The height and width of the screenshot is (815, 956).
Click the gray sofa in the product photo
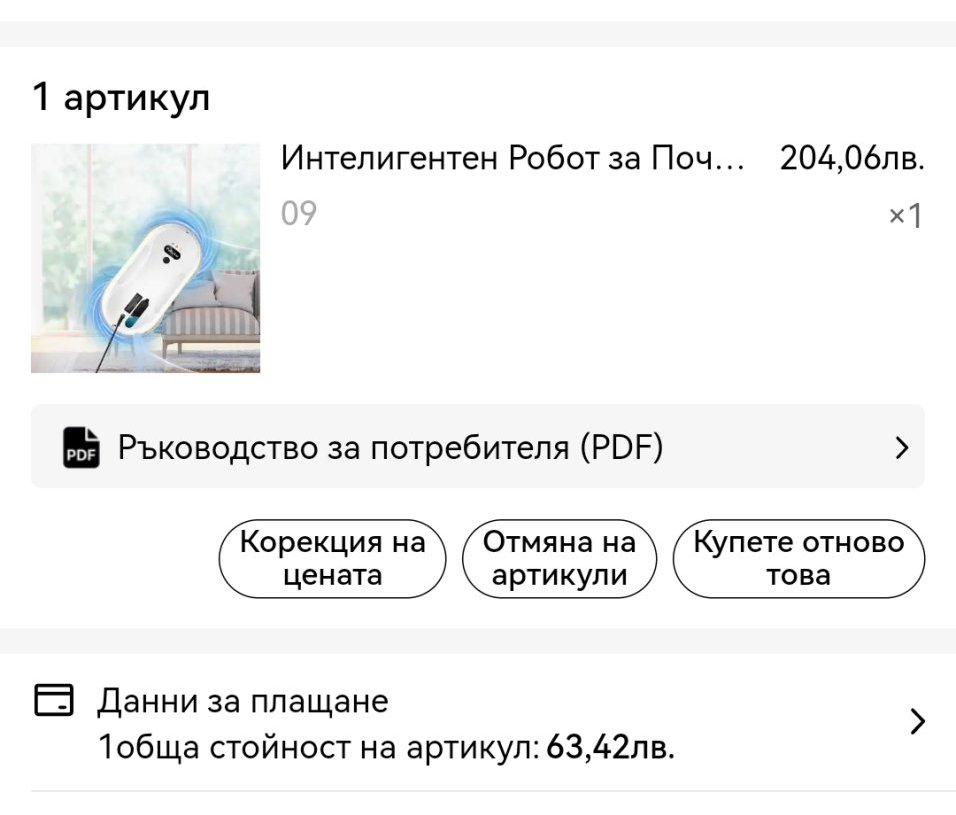(x=215, y=315)
